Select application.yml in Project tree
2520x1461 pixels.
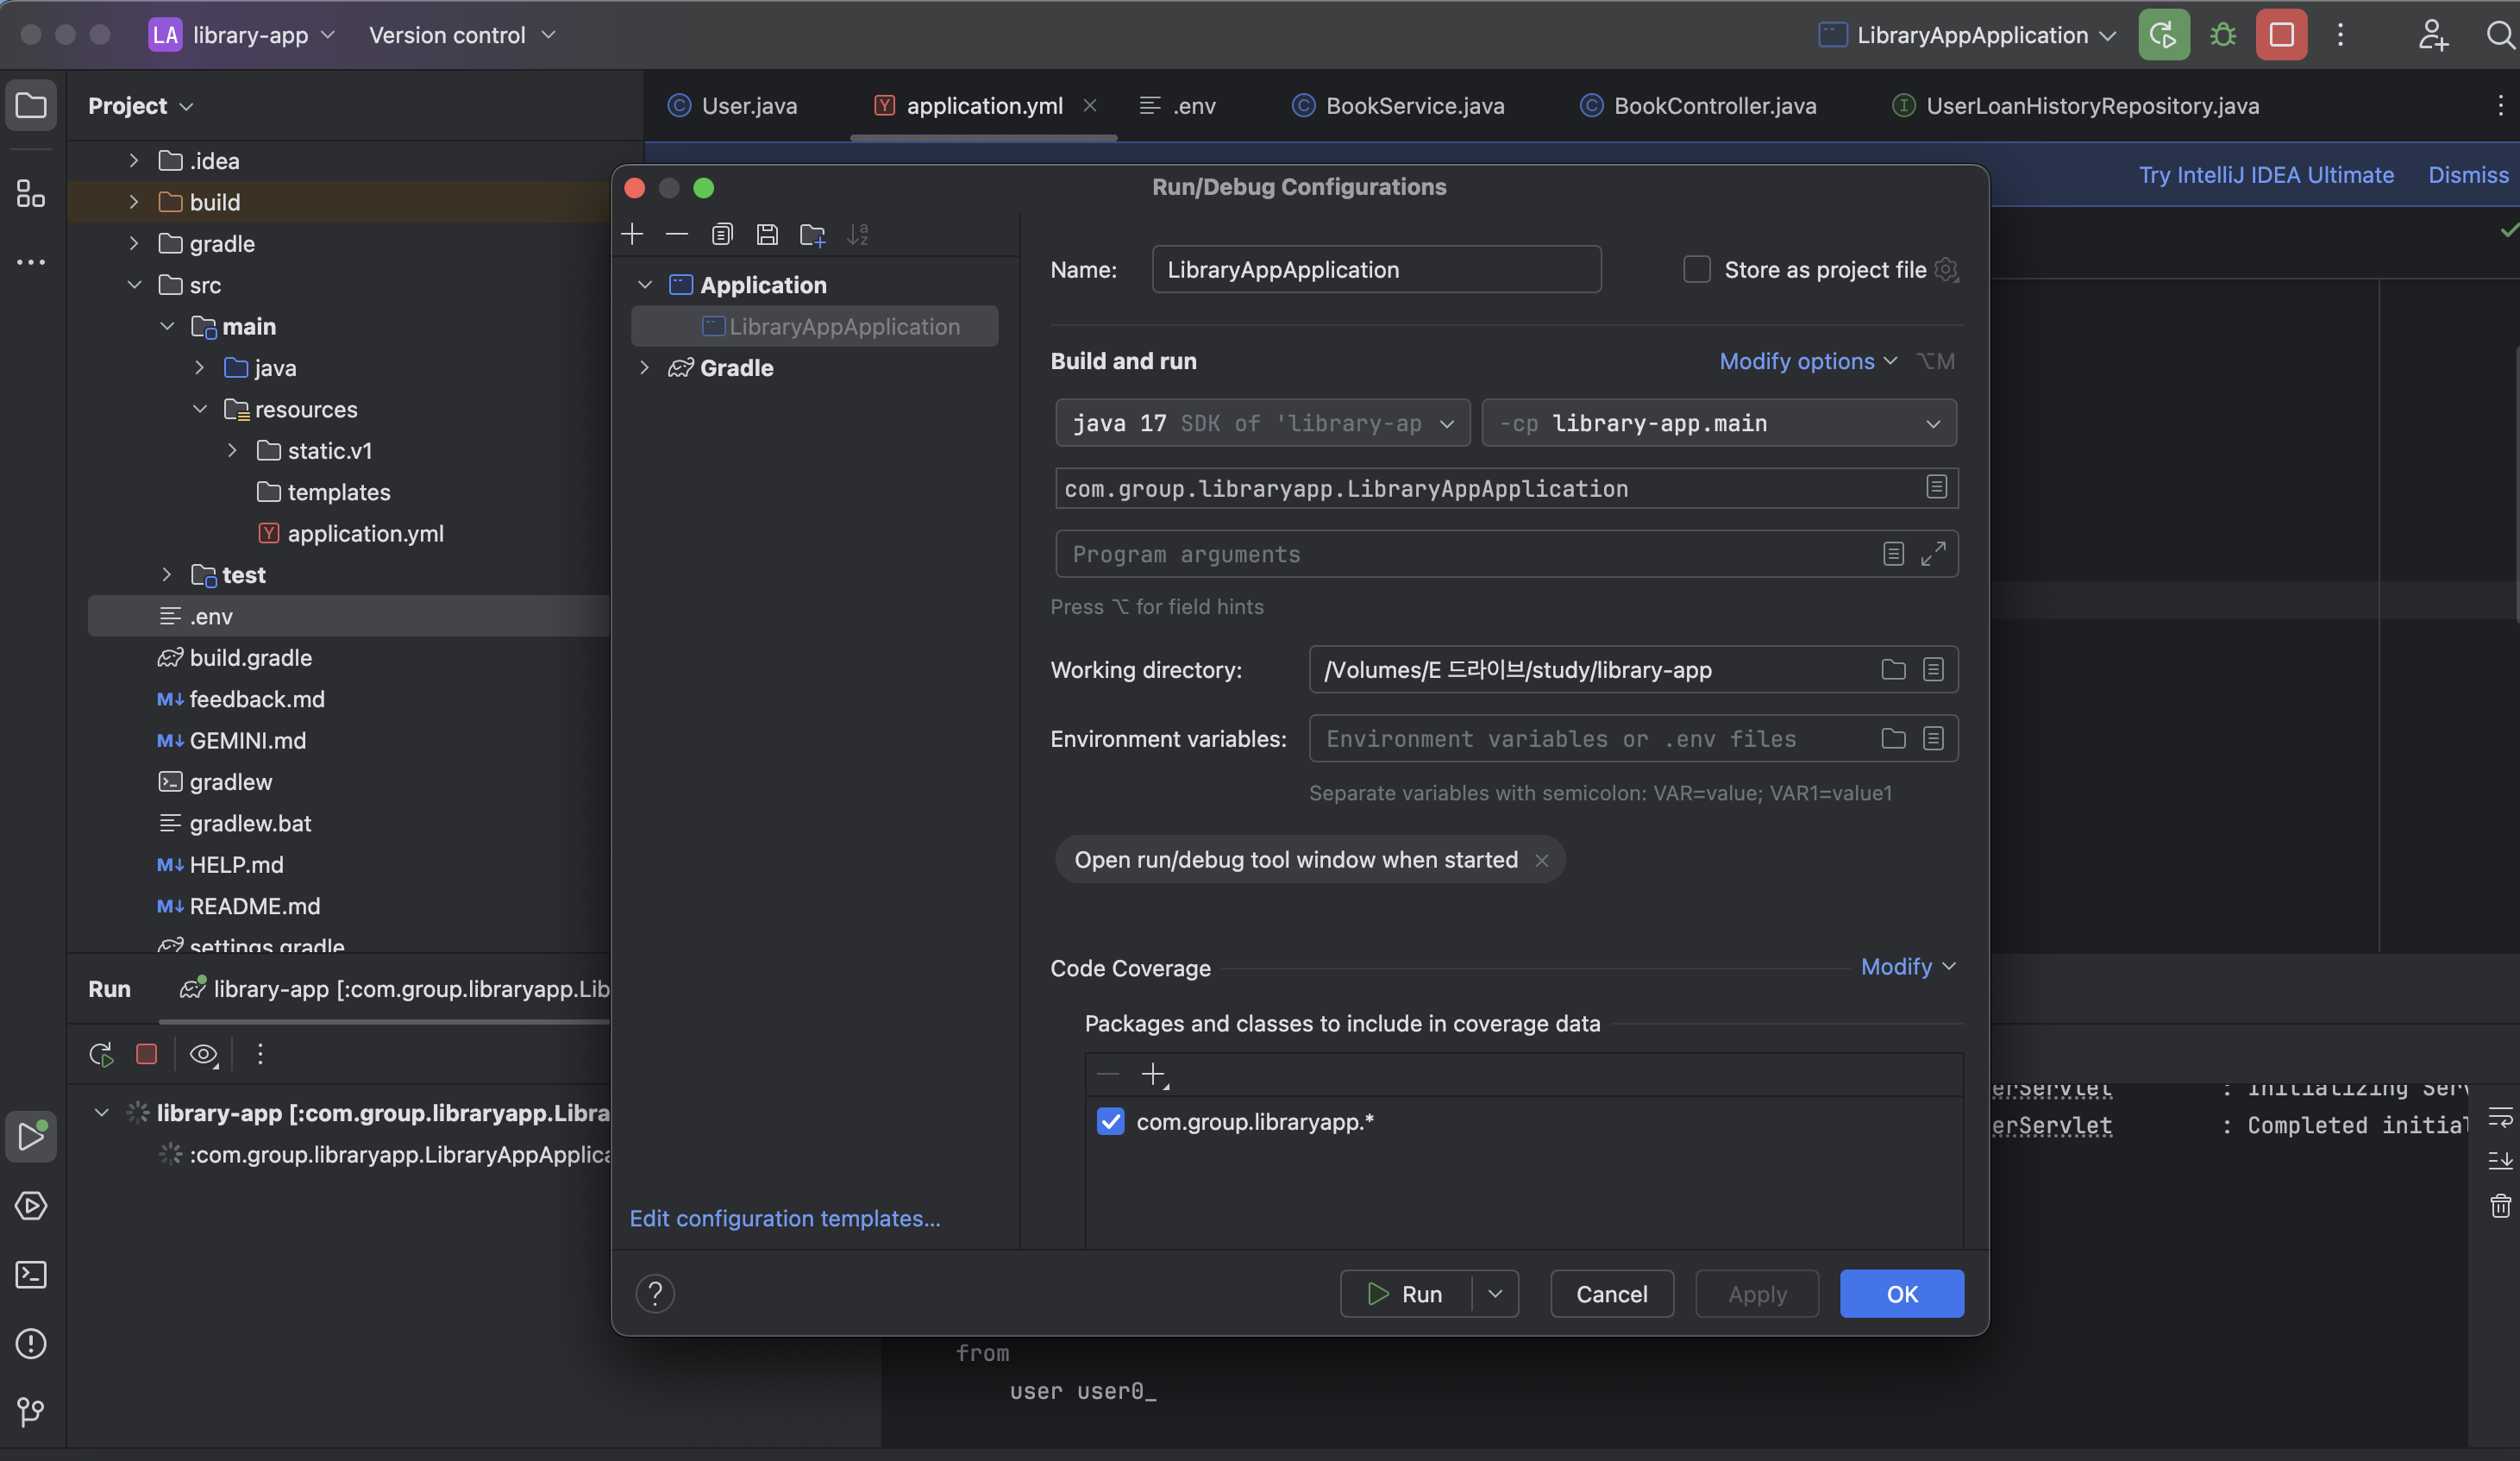coord(350,533)
